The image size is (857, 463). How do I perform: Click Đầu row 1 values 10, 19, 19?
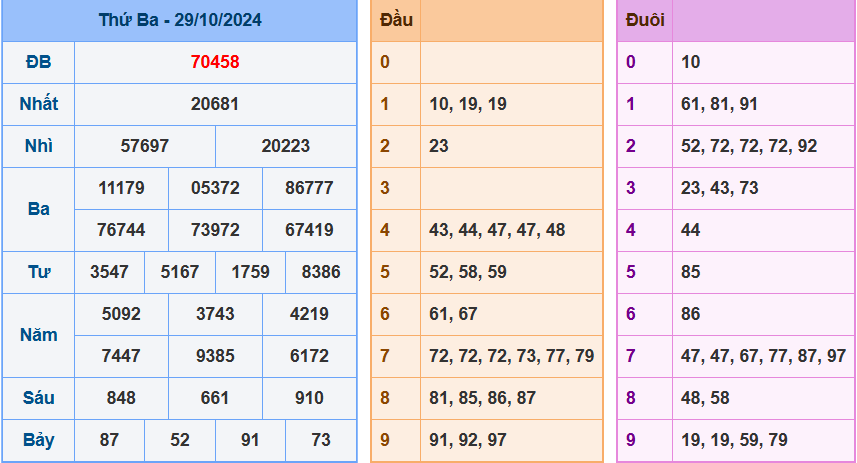(468, 104)
